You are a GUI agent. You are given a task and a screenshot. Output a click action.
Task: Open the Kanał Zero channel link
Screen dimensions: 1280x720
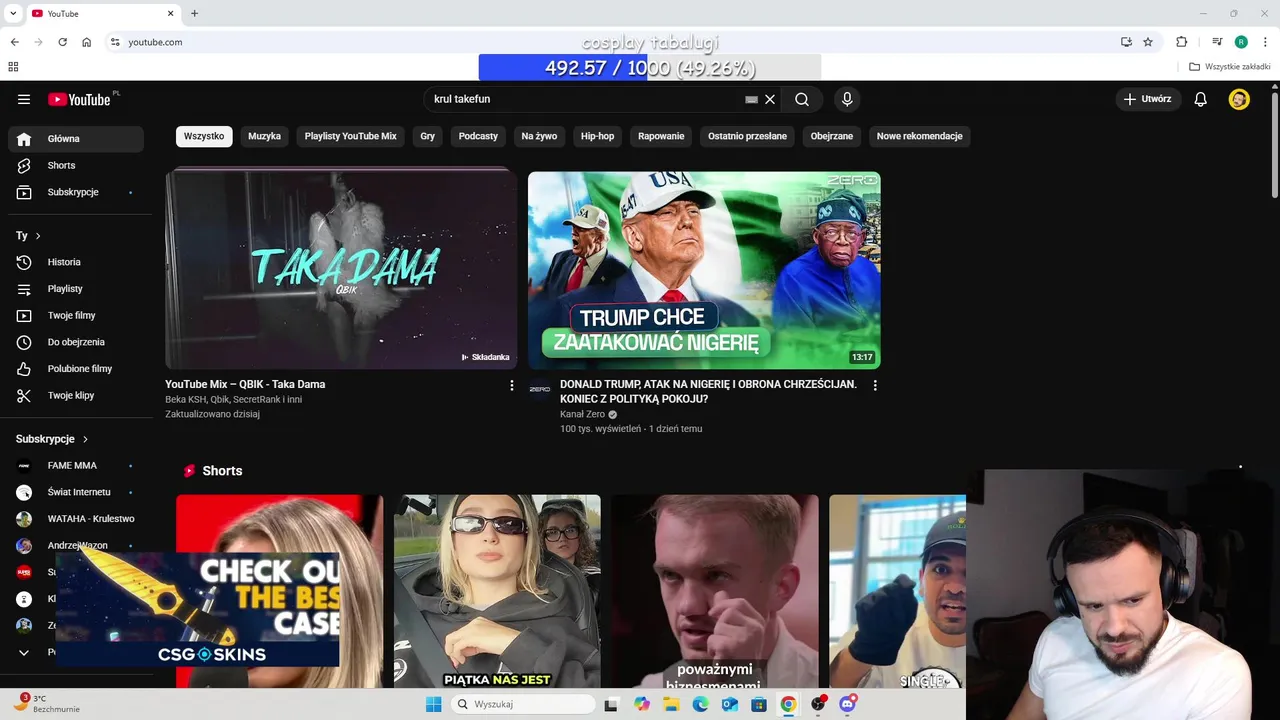click(583, 415)
